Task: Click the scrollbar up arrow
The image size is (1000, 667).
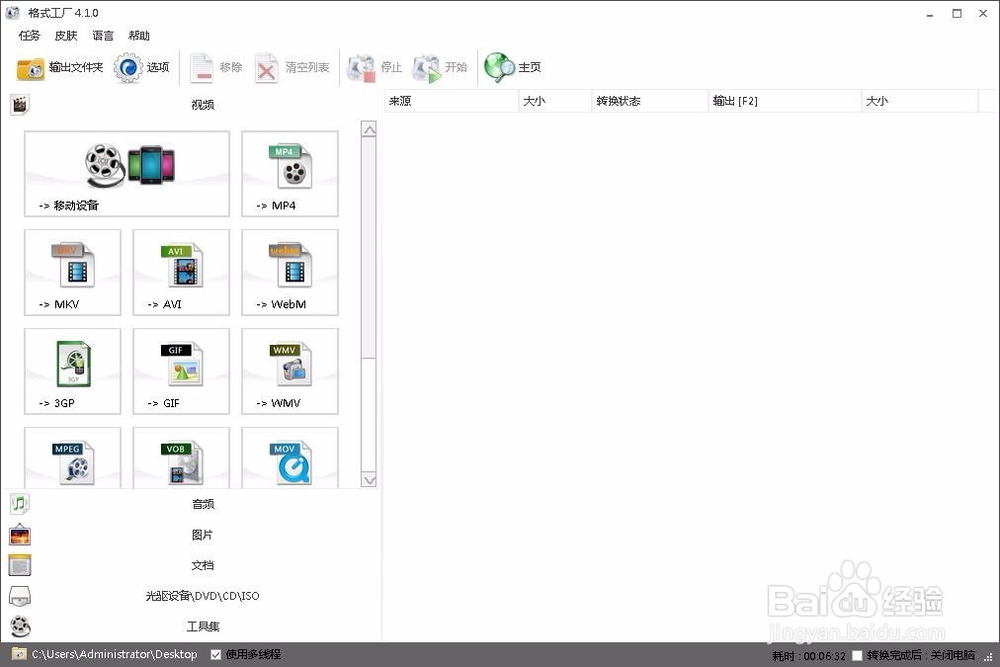Action: pos(369,128)
